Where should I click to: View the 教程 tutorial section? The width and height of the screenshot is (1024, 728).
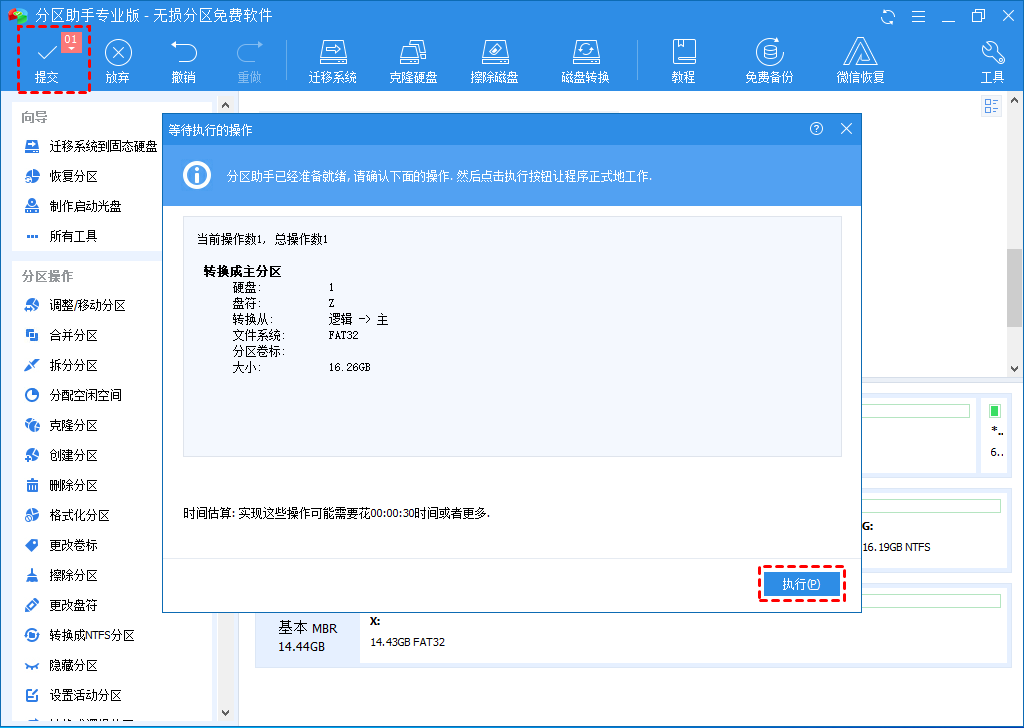(684, 59)
